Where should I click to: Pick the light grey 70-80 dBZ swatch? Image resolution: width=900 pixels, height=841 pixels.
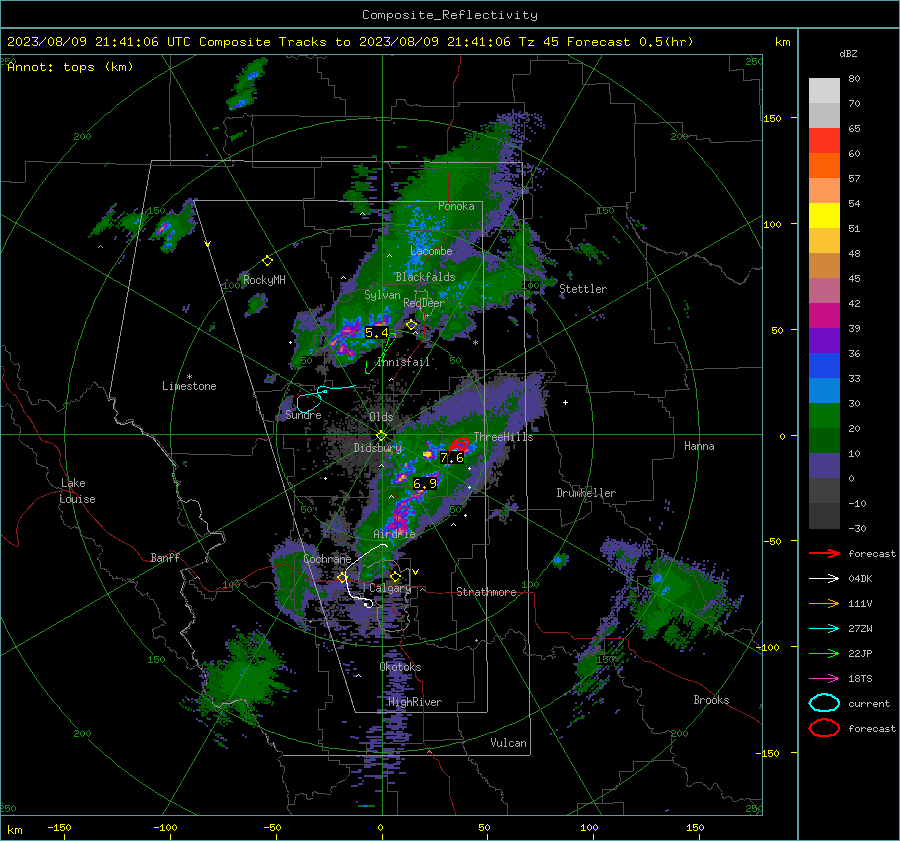(x=824, y=91)
